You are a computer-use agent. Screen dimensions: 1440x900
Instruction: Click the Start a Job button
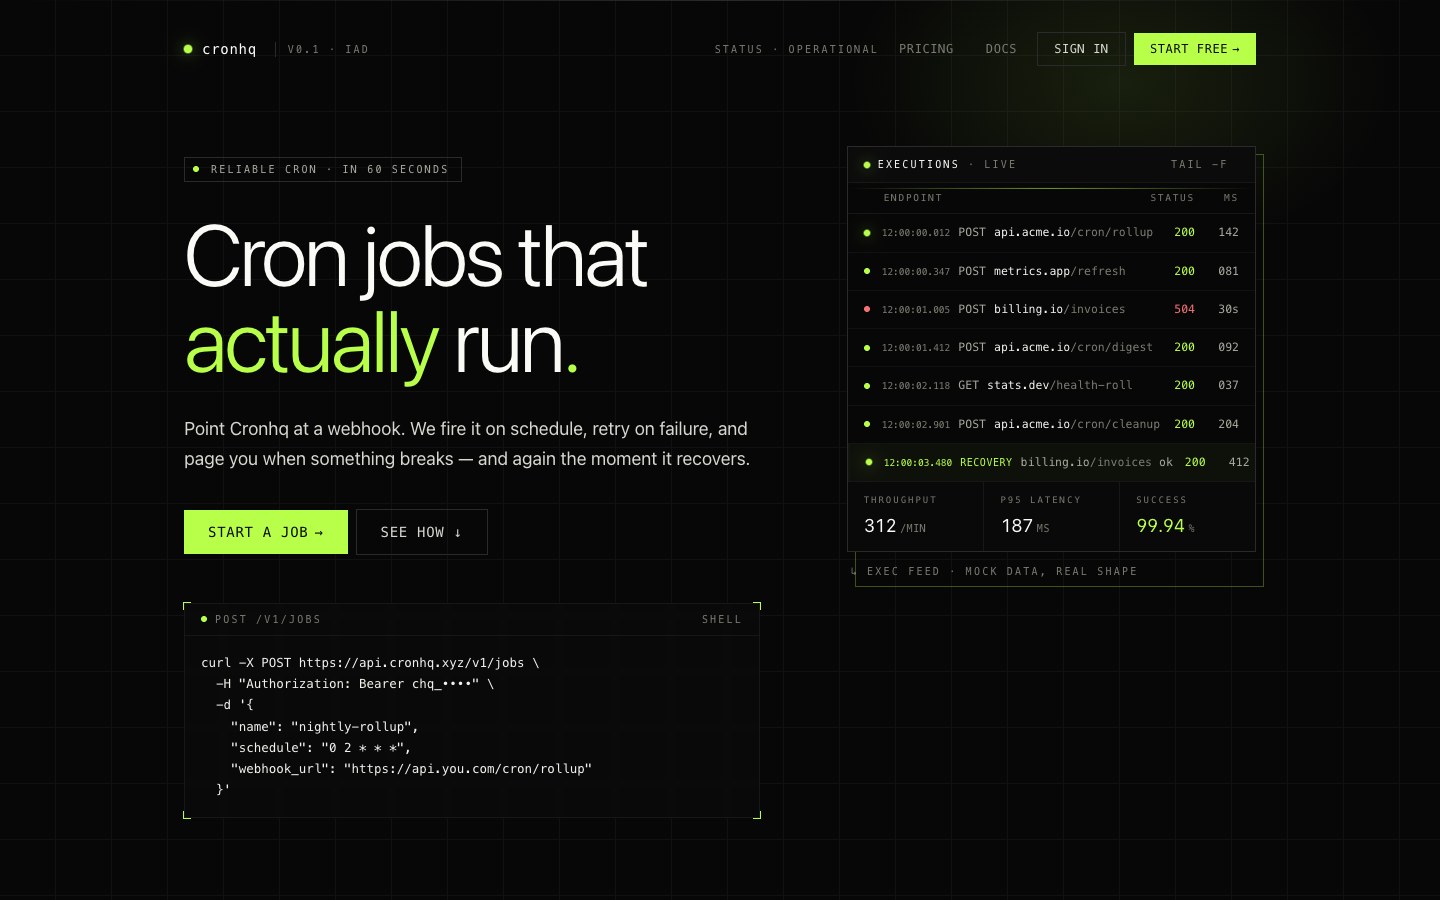(x=266, y=532)
